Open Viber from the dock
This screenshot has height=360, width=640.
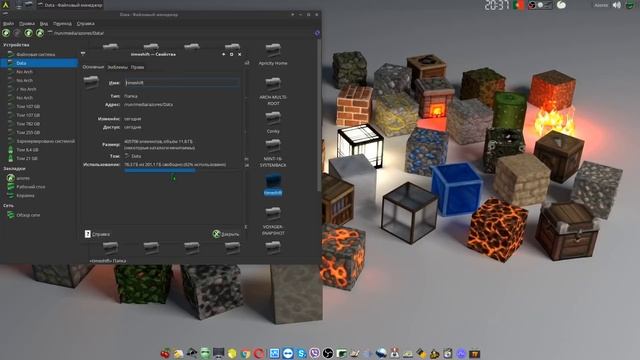pyautogui.click(x=314, y=353)
